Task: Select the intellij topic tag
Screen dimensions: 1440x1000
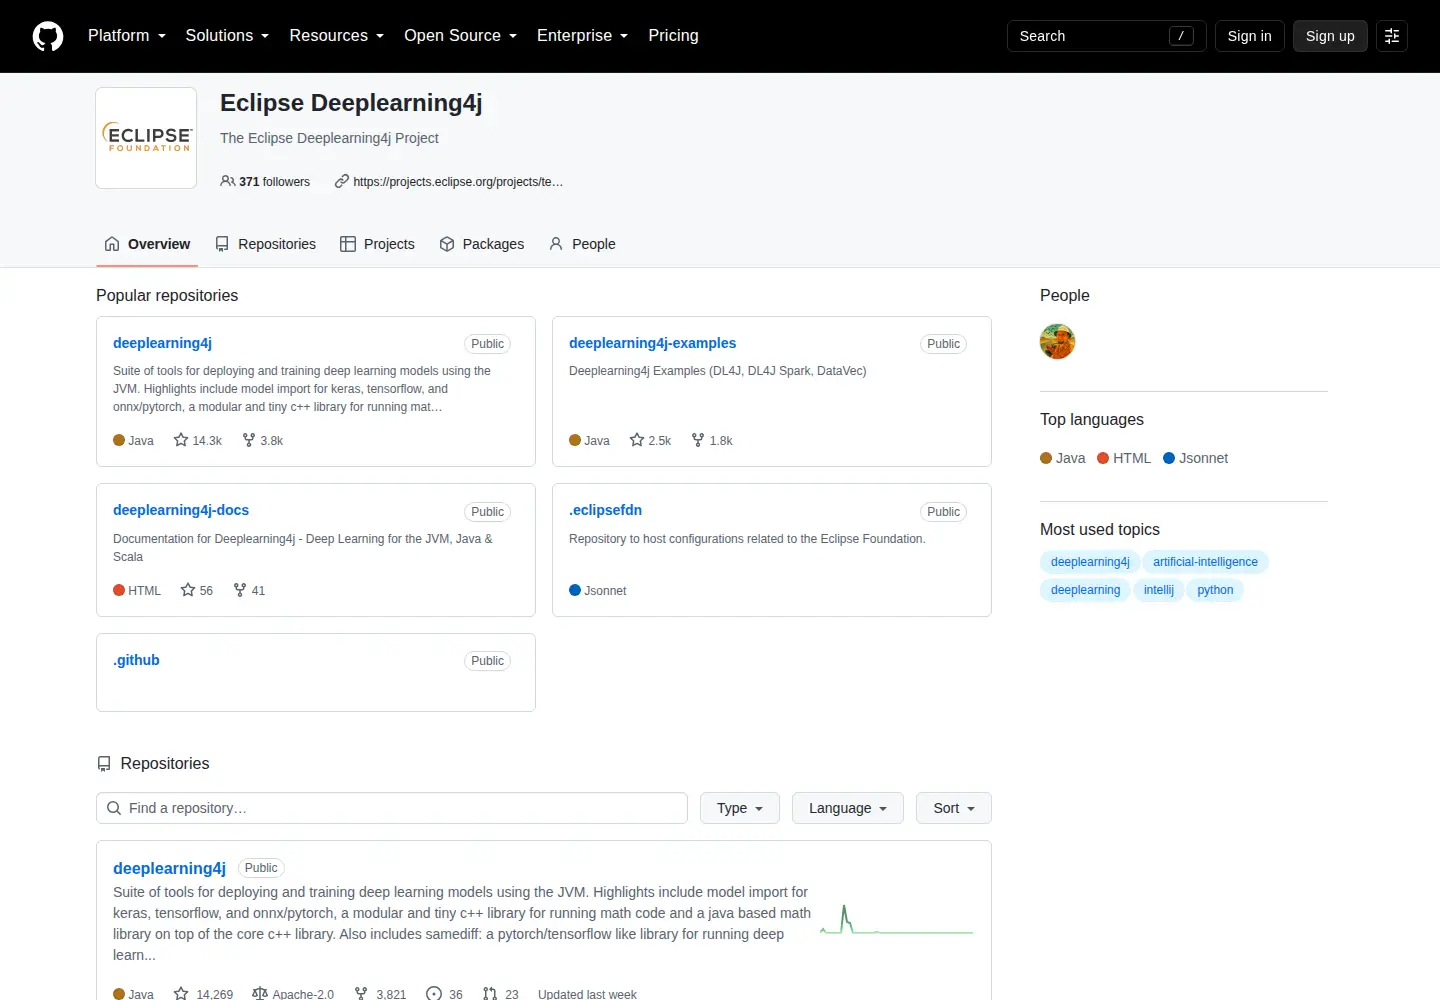Action: [1159, 590]
